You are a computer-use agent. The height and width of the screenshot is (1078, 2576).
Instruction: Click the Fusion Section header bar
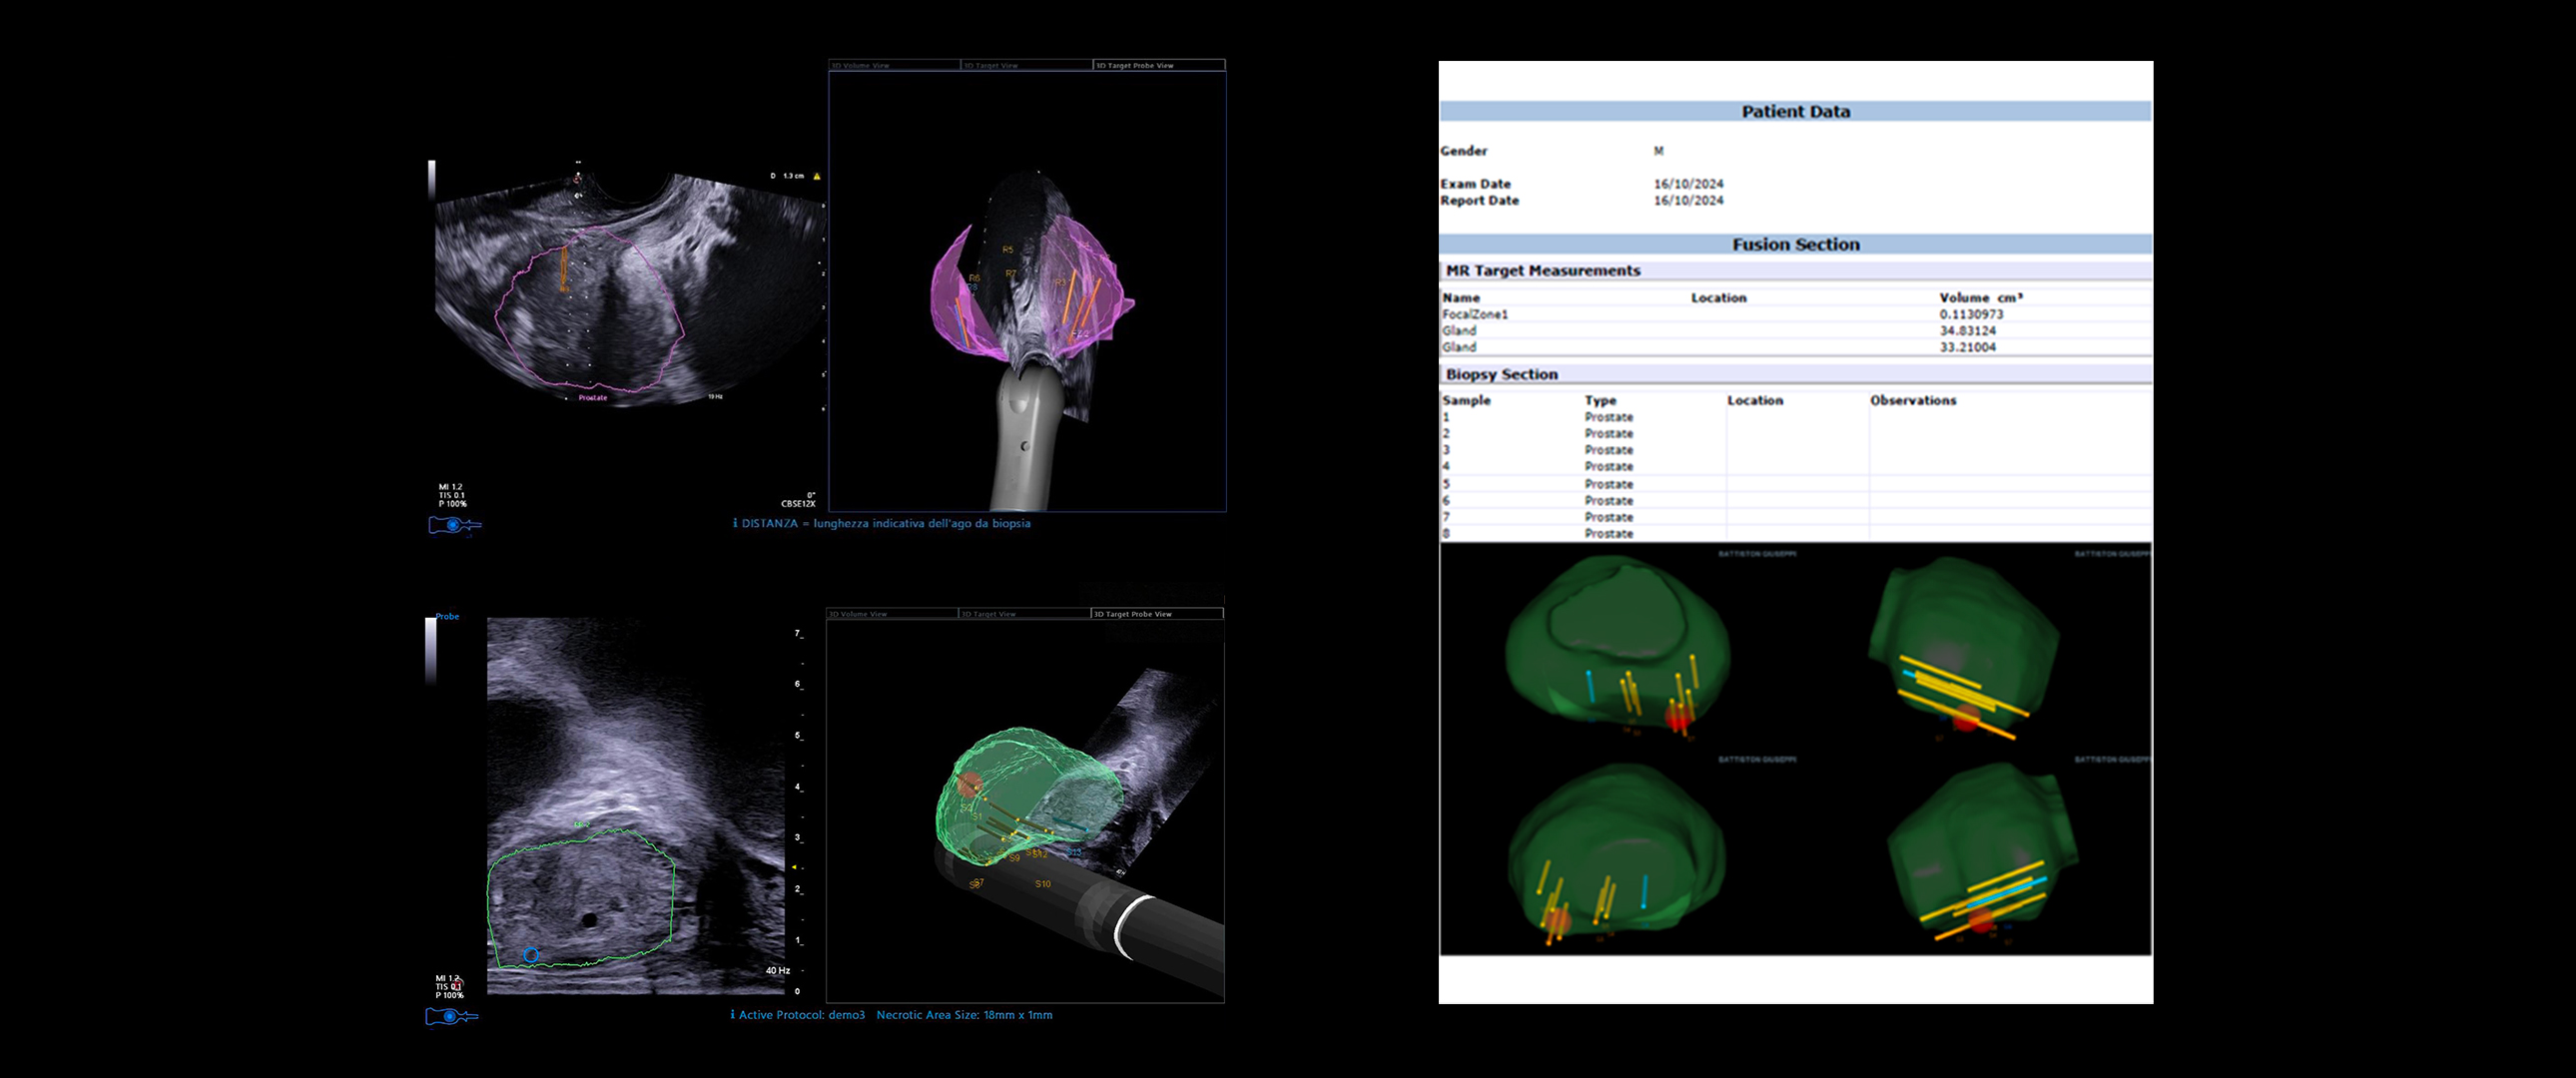click(x=1795, y=244)
